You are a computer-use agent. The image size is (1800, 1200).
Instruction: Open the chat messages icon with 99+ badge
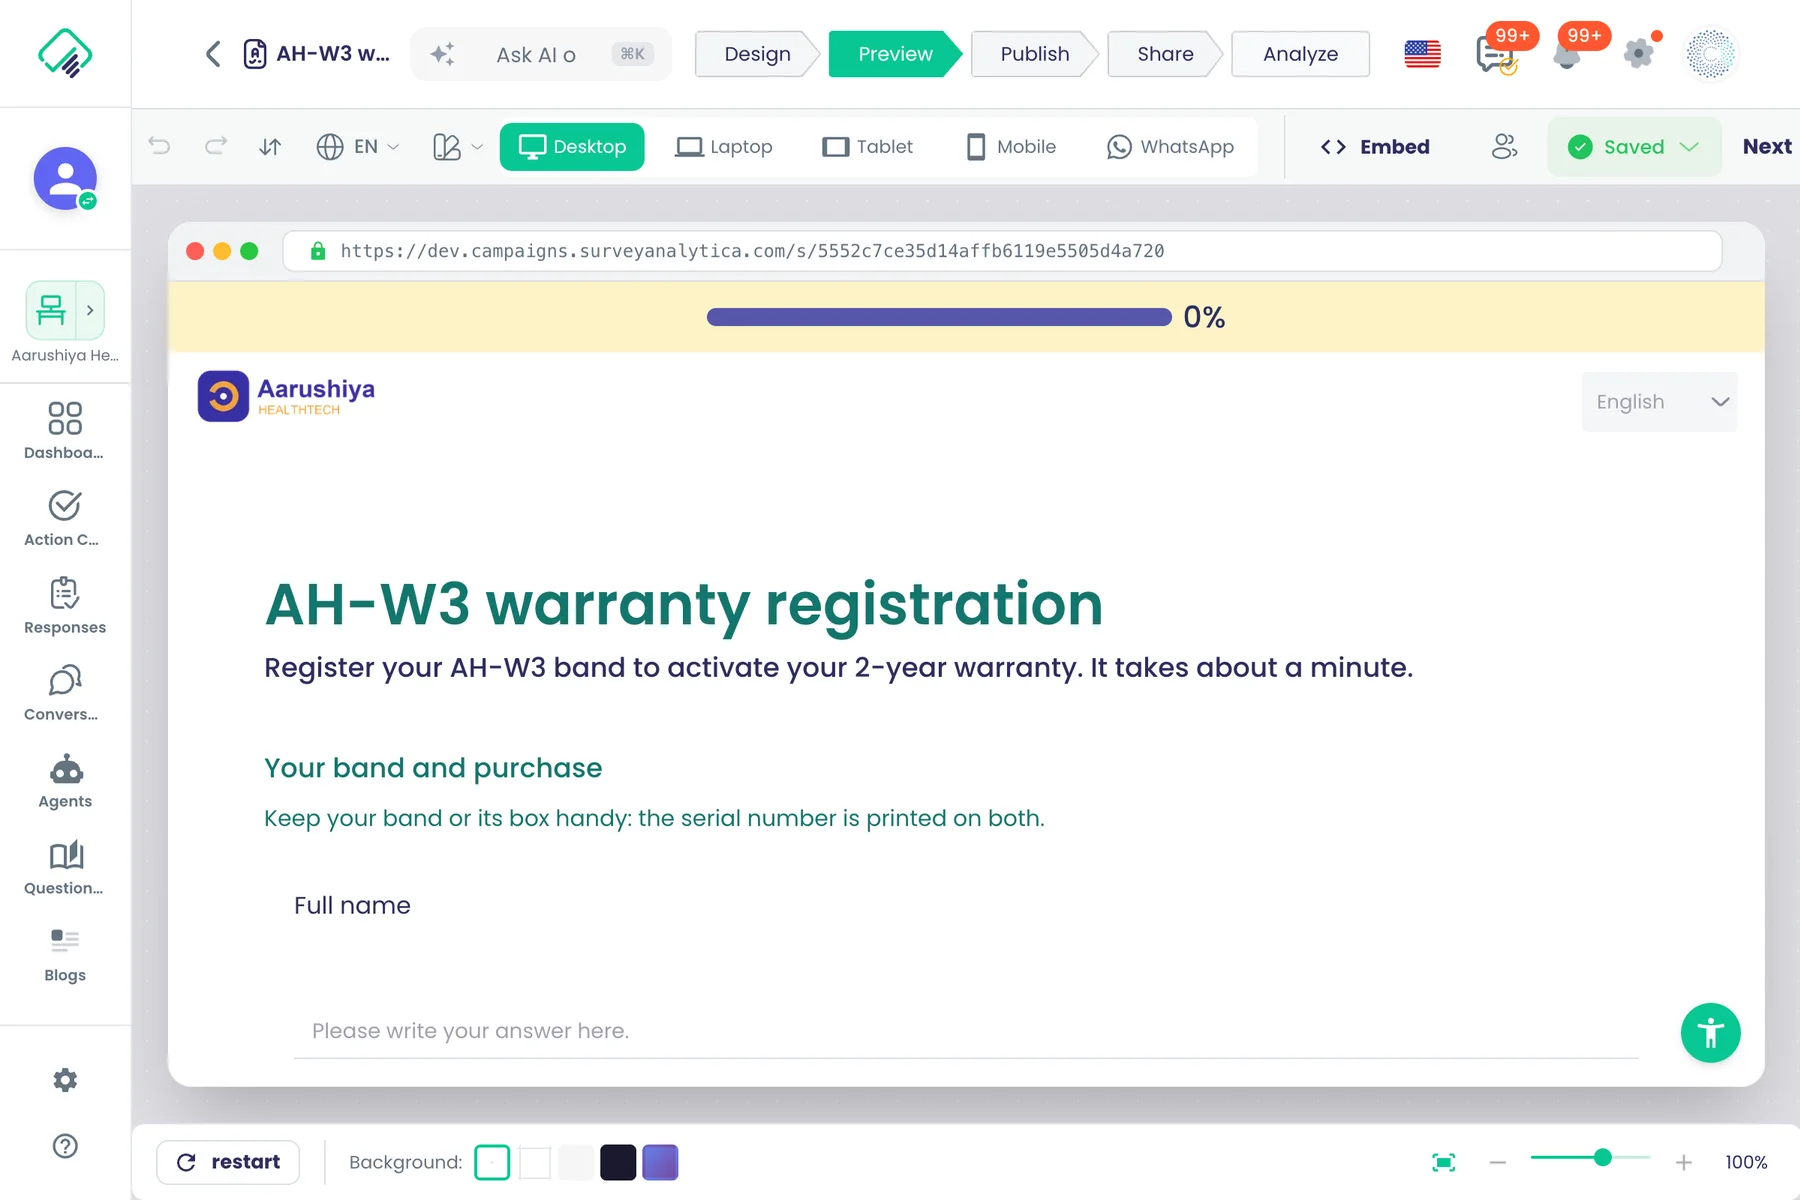[1496, 54]
